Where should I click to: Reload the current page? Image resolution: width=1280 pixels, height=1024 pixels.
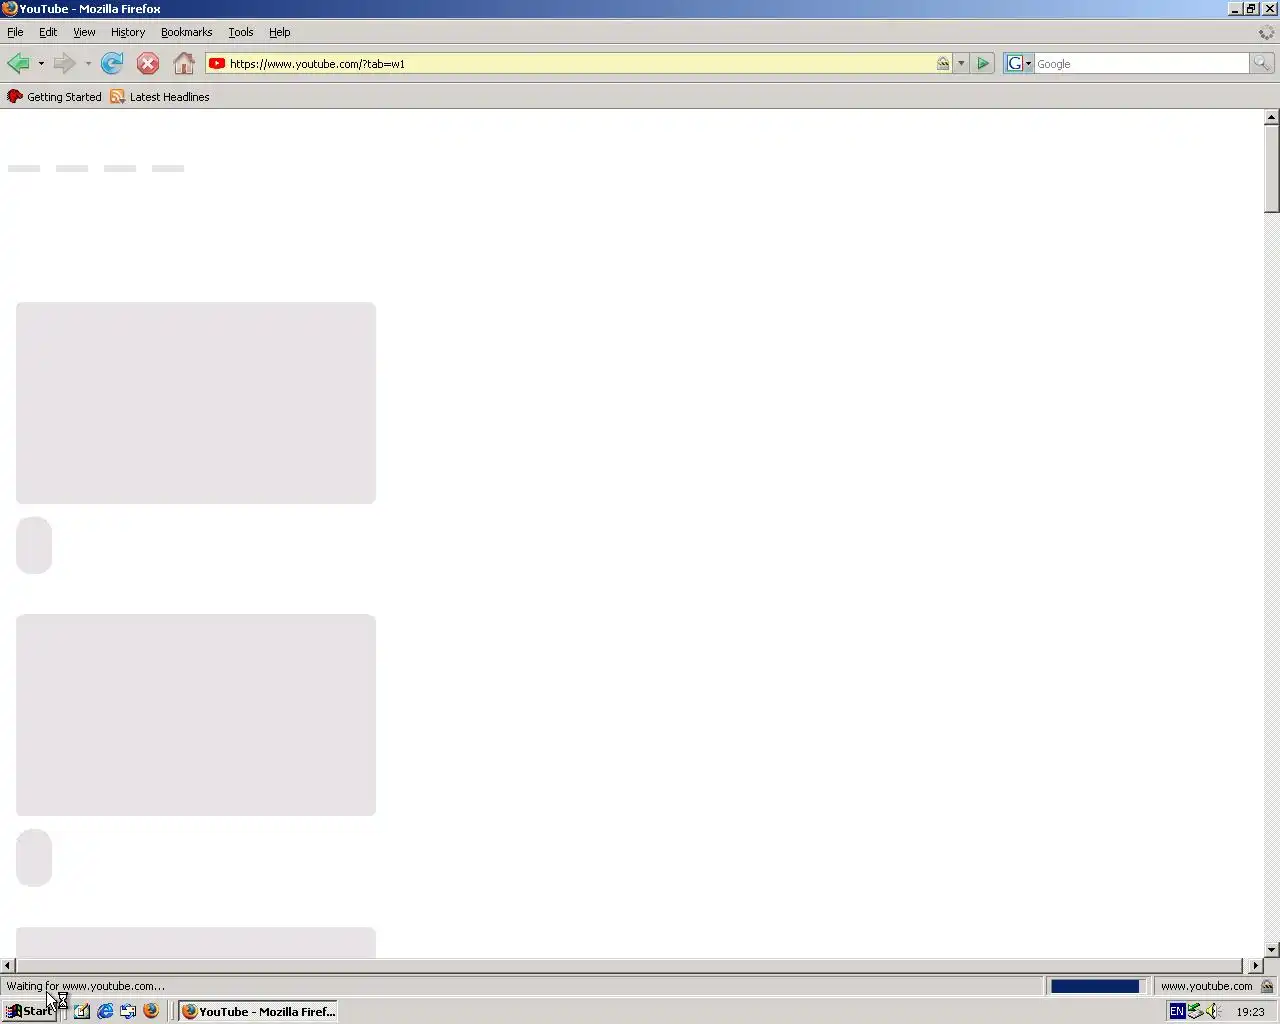tap(112, 64)
